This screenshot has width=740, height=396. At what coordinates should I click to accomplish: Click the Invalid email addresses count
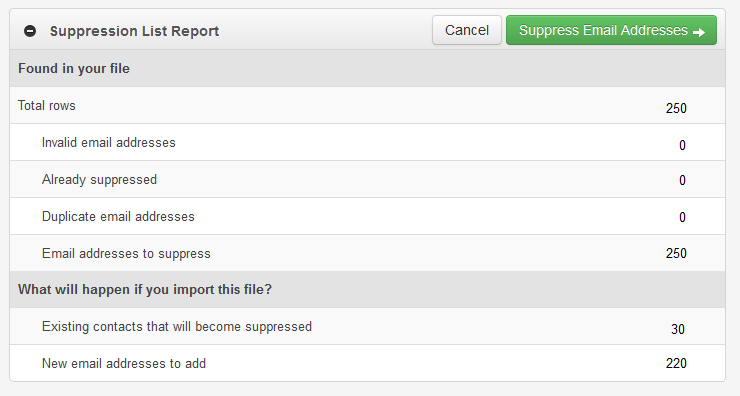(x=682, y=145)
